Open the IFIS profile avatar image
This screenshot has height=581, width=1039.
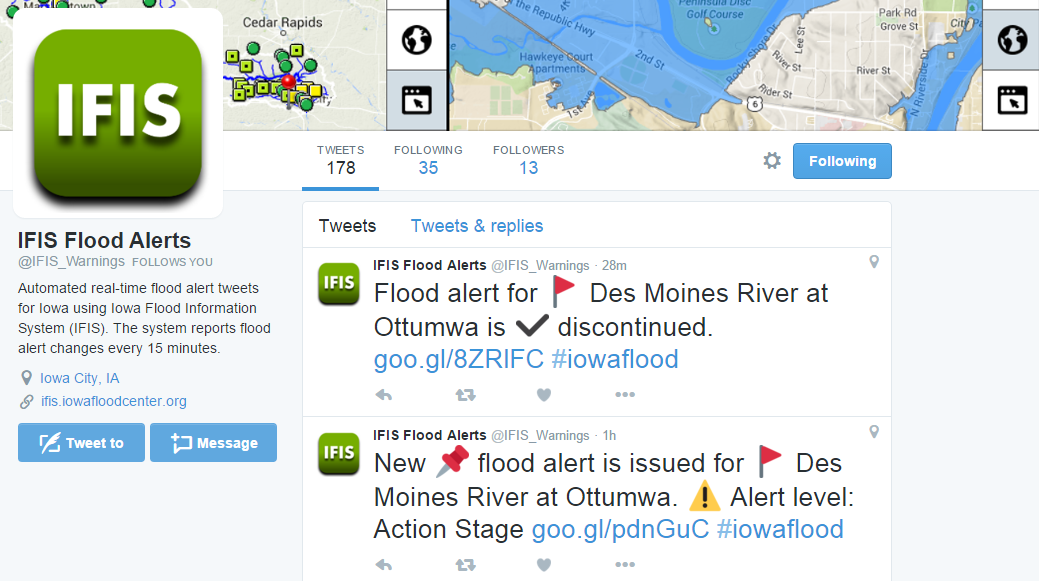tap(118, 113)
